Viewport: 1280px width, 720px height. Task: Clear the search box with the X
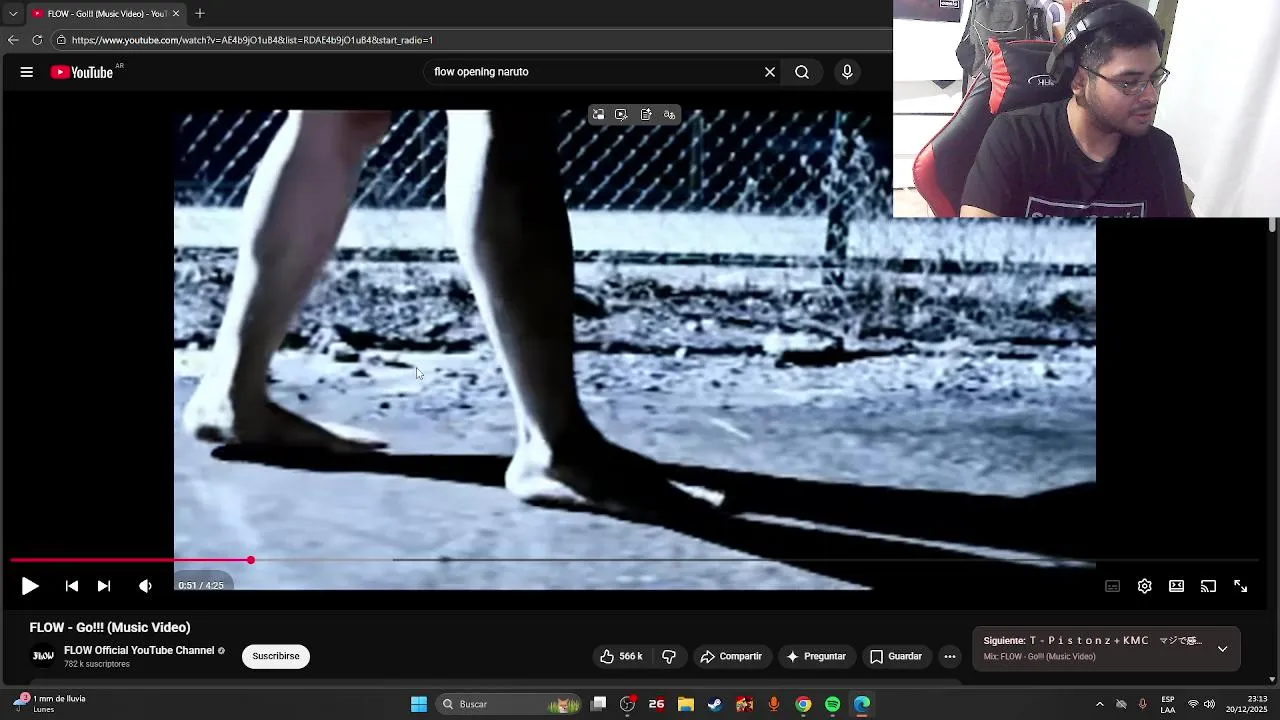click(x=770, y=72)
